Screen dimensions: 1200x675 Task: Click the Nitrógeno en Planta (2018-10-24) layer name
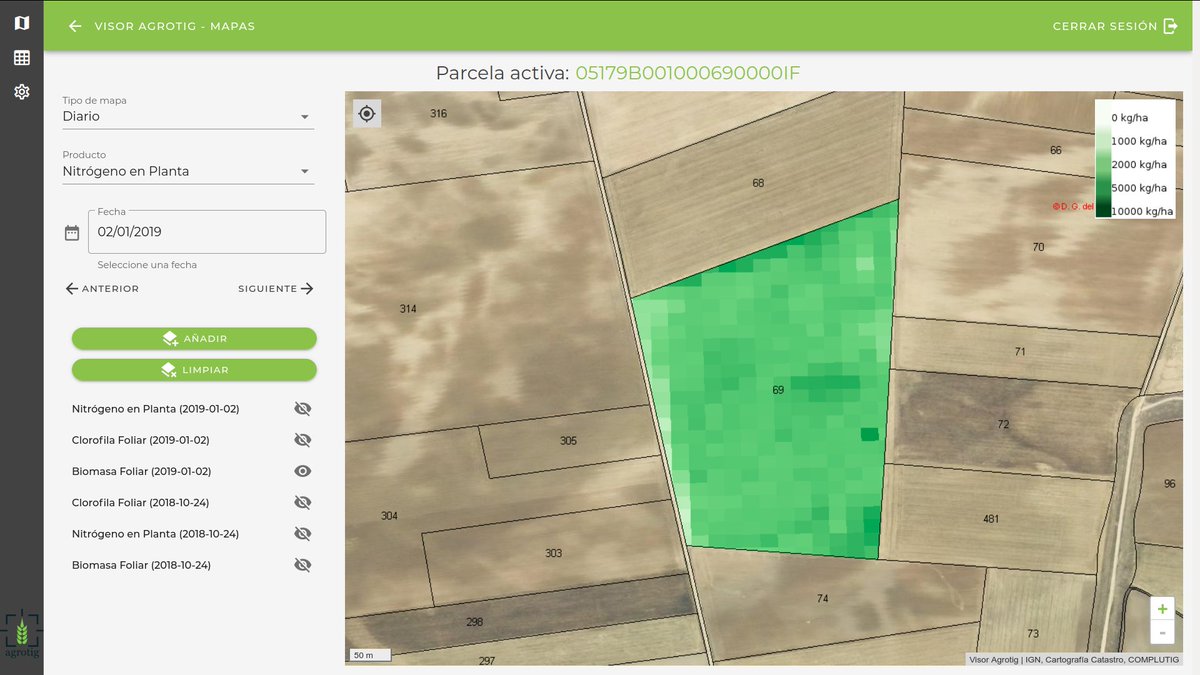[x=156, y=534]
